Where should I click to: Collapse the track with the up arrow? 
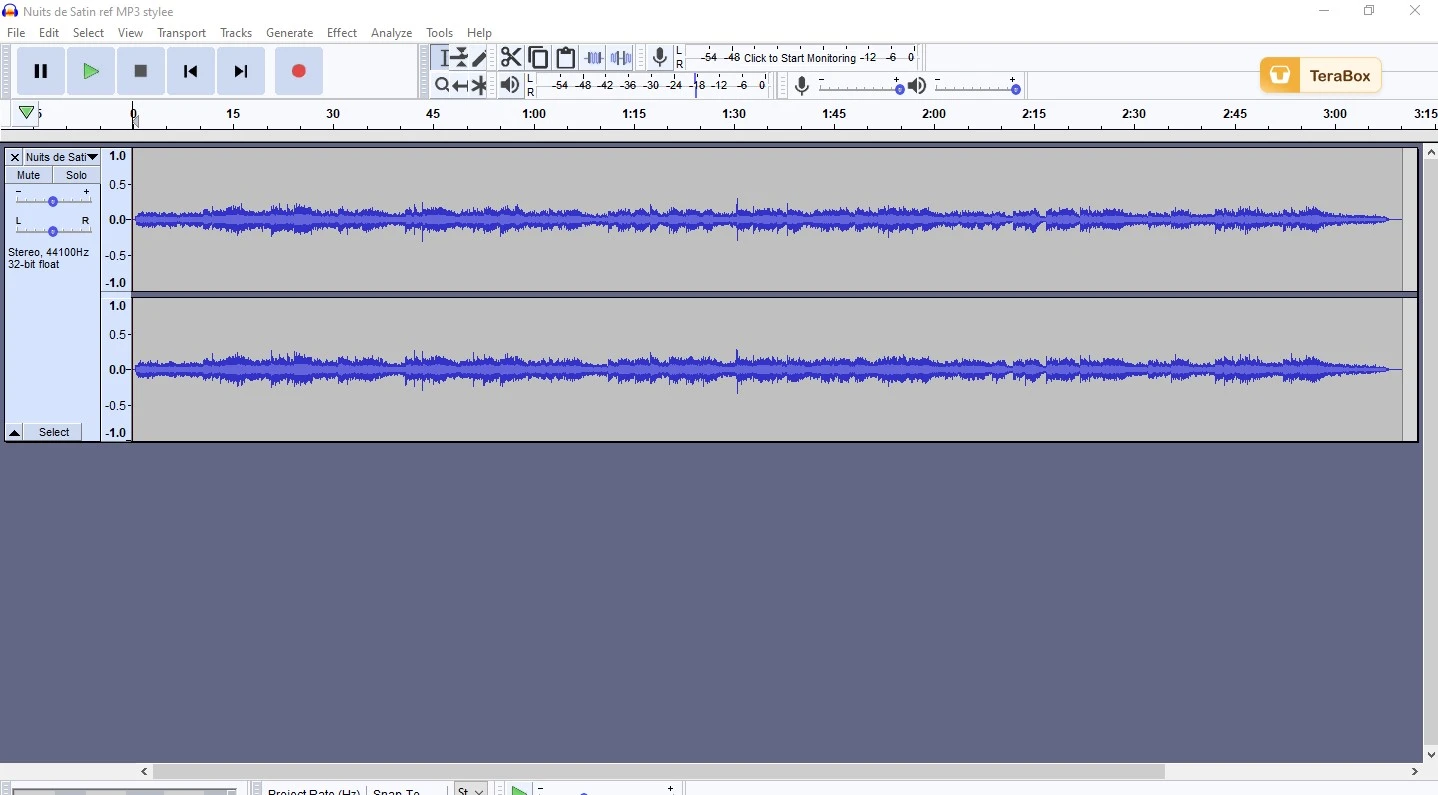15,433
